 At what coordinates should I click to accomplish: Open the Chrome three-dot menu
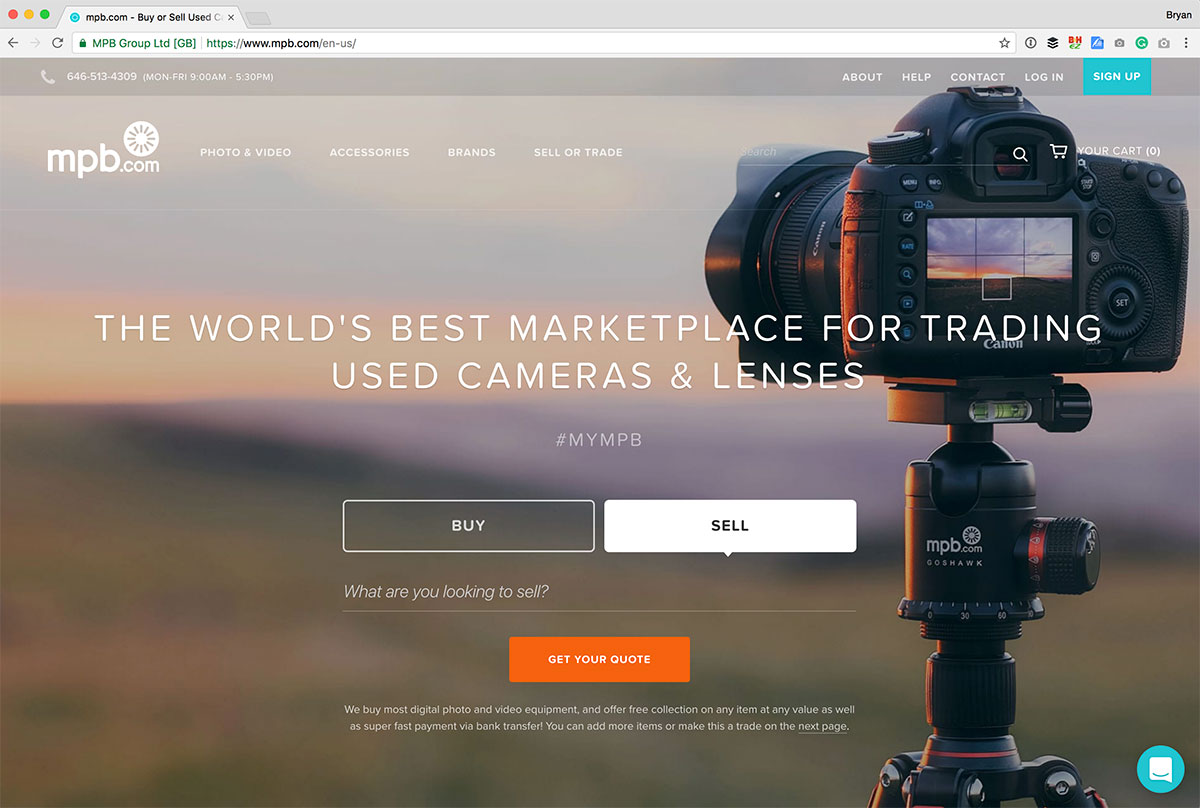point(1186,43)
